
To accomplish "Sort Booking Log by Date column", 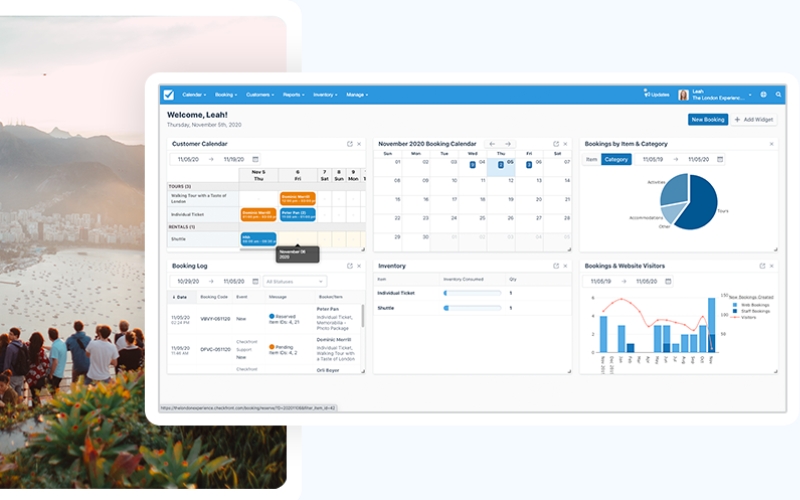I will (181, 297).
